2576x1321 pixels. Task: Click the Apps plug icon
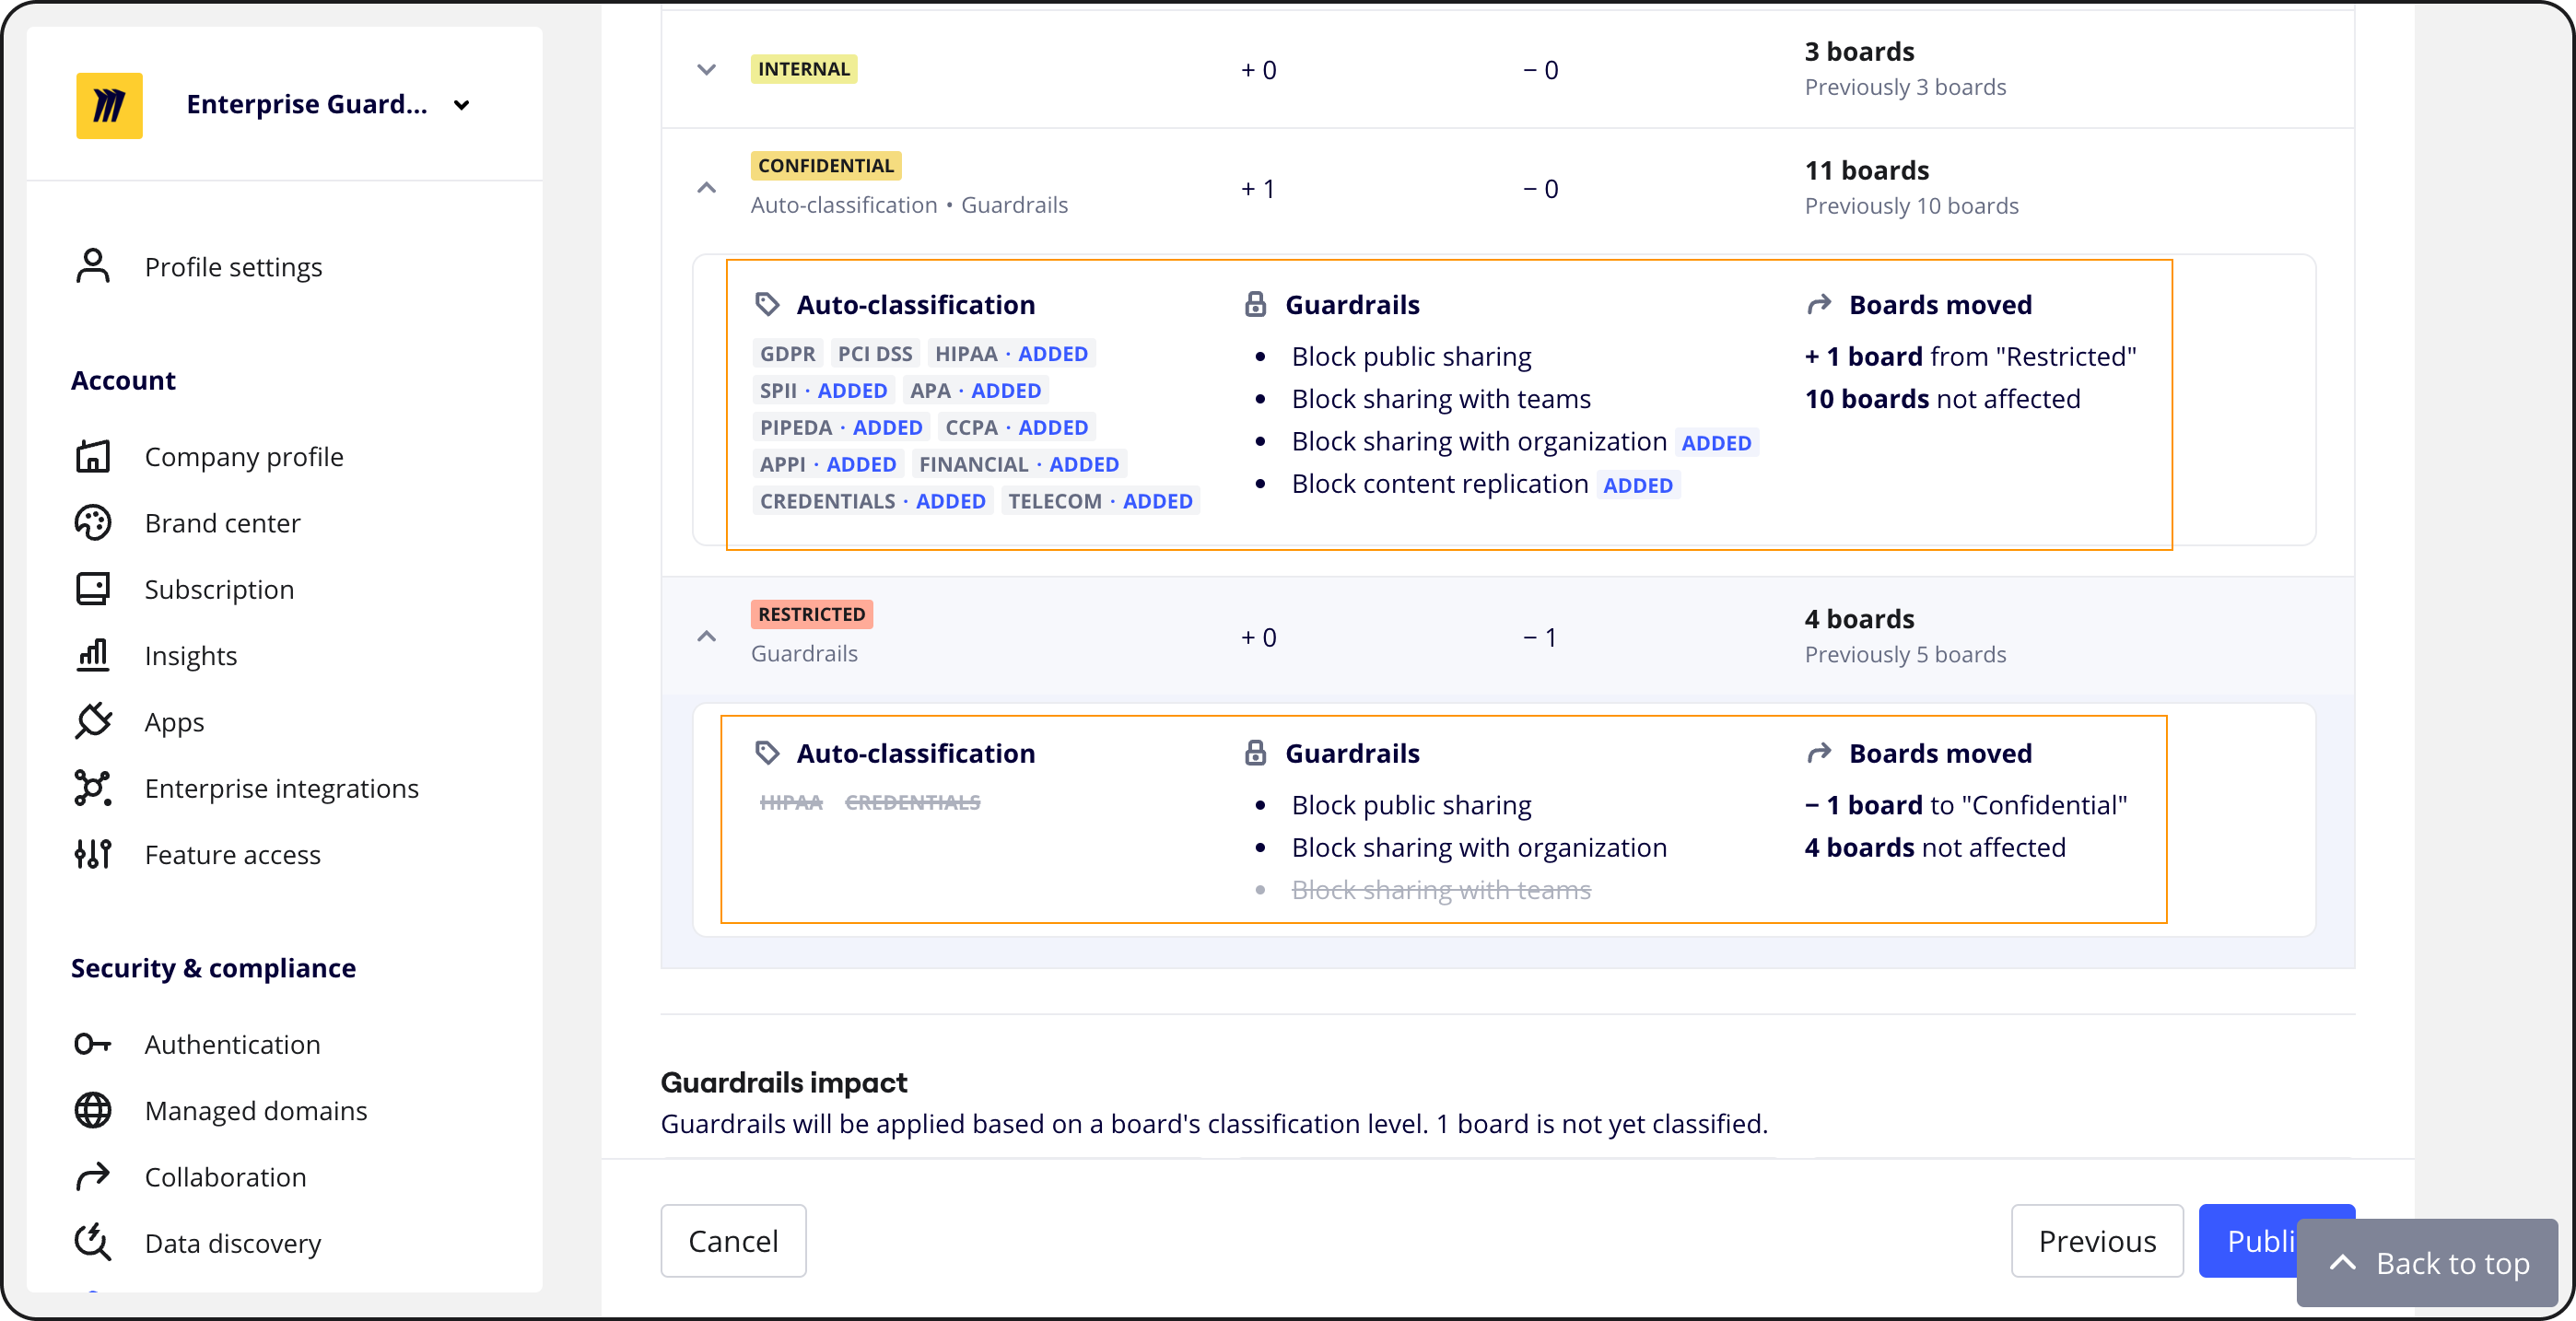coord(93,721)
